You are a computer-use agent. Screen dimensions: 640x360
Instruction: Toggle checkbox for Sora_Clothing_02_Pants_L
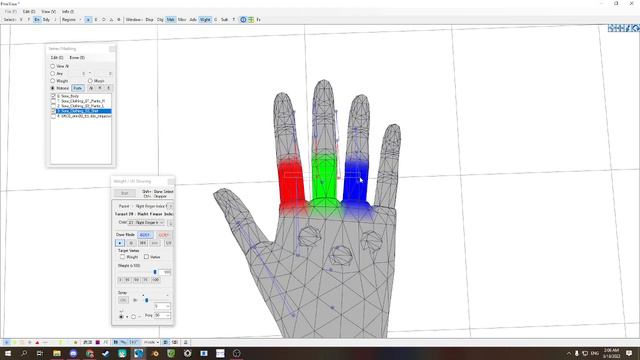pyautogui.click(x=53, y=106)
